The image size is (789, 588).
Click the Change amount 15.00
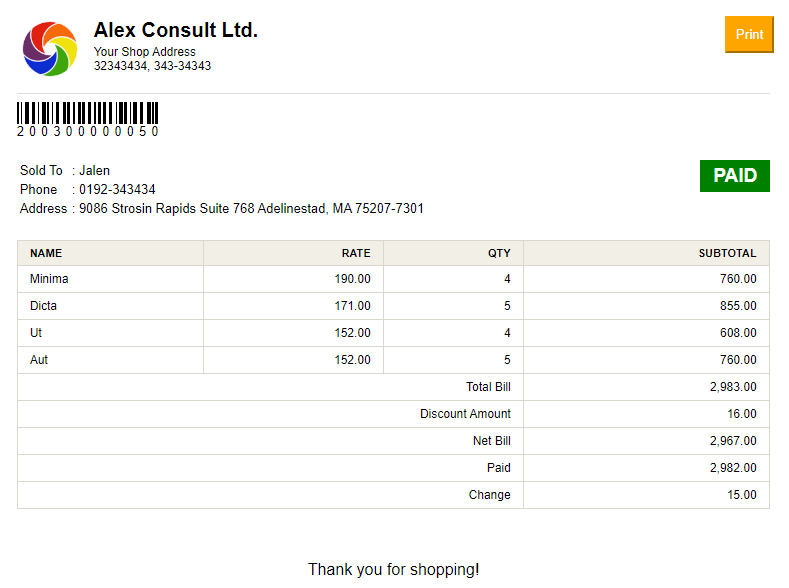pyautogui.click(x=741, y=495)
